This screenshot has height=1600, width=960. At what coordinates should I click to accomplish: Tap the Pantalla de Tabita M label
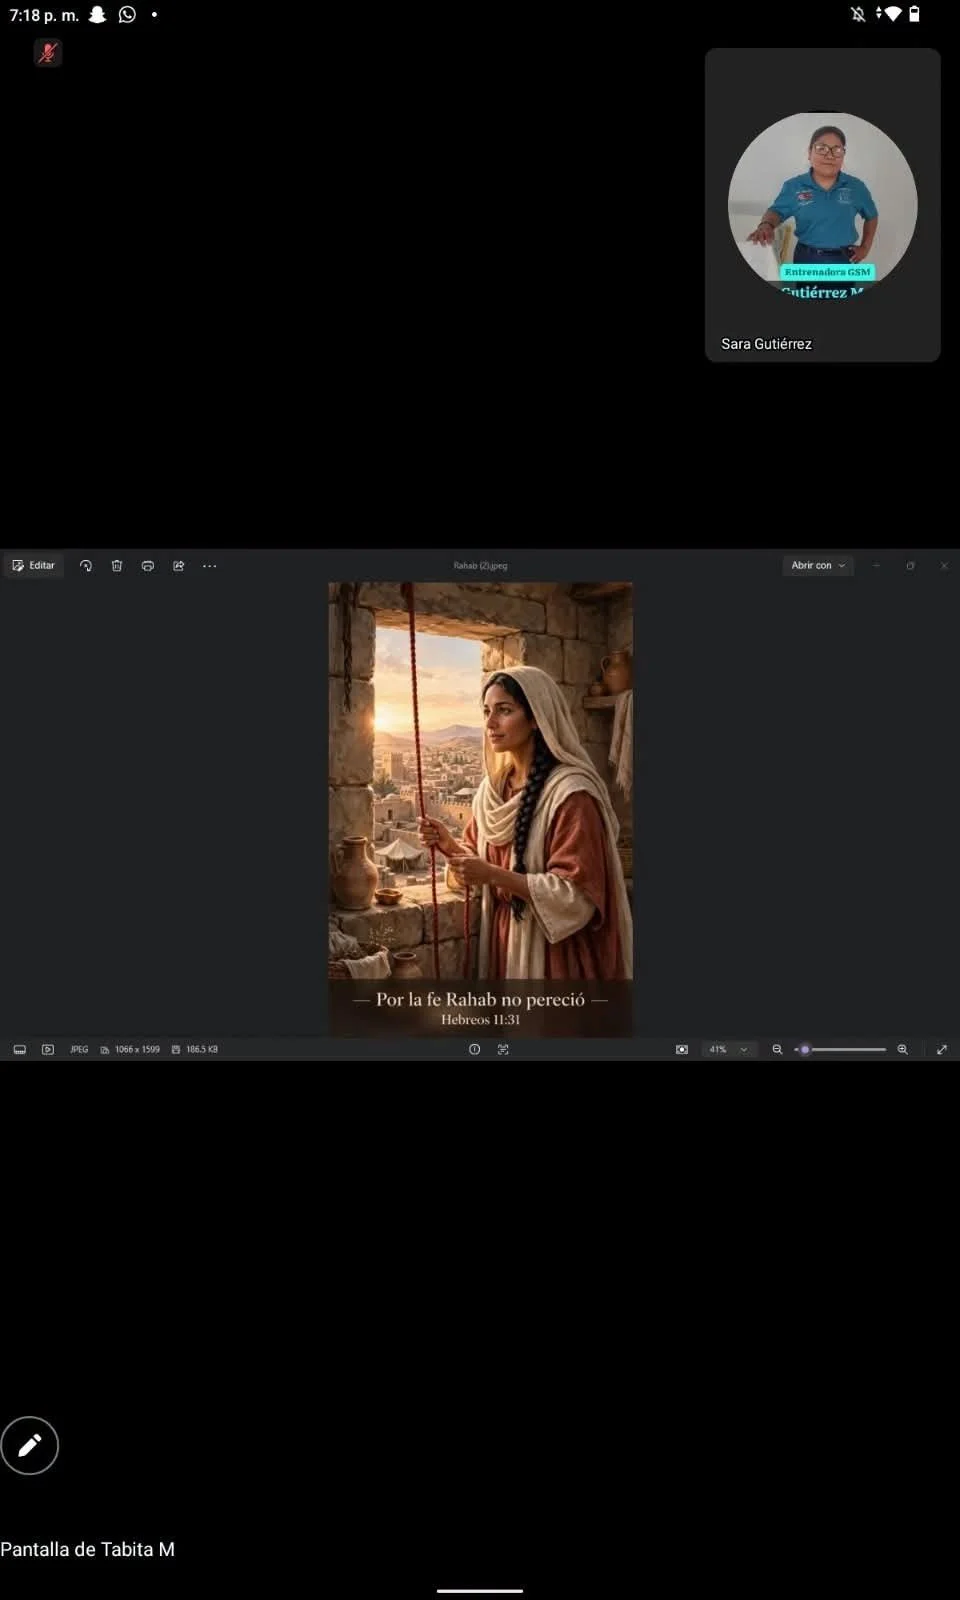[88, 1550]
